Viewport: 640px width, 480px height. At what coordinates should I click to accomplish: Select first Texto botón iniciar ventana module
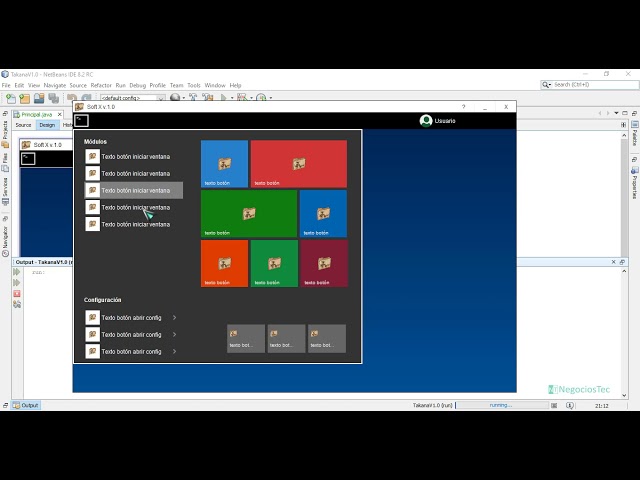point(133,156)
